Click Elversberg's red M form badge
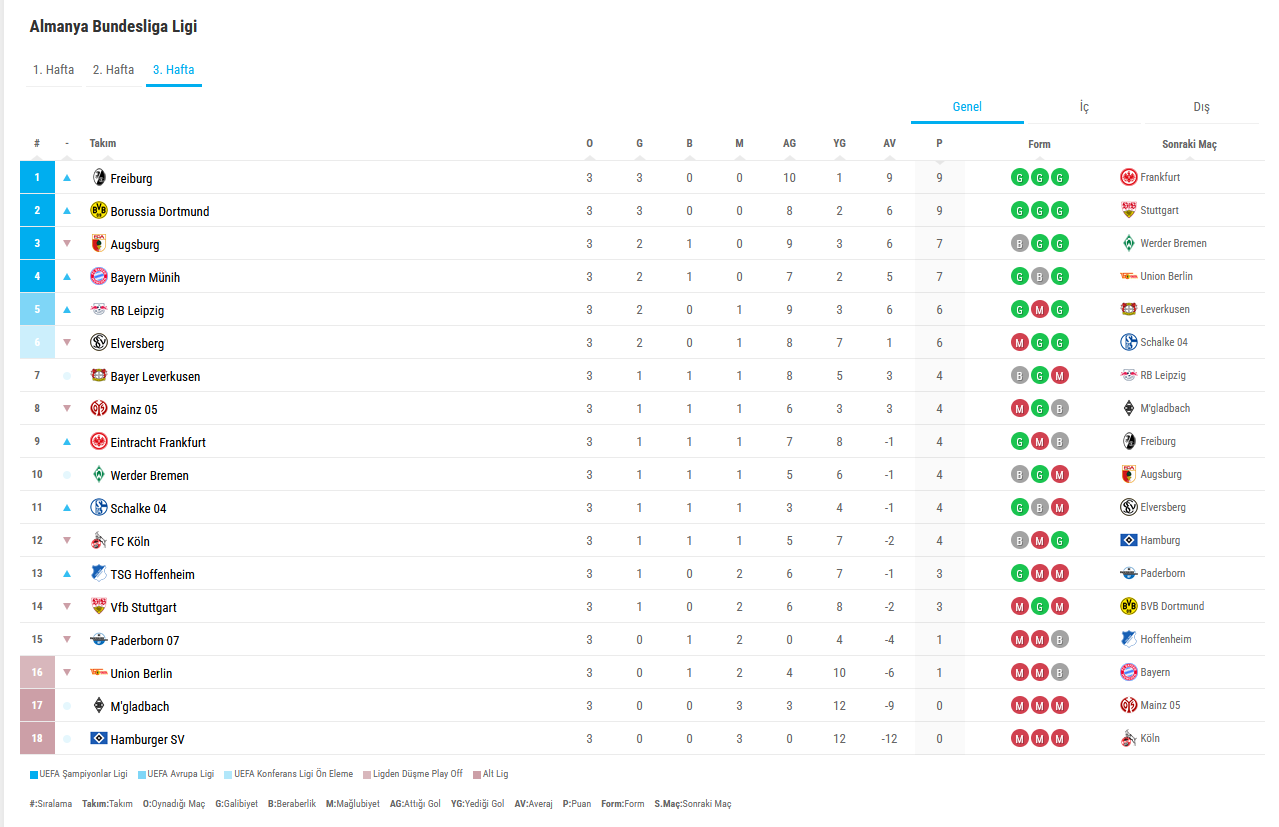Image resolution: width=1279 pixels, height=827 pixels. click(x=1020, y=343)
